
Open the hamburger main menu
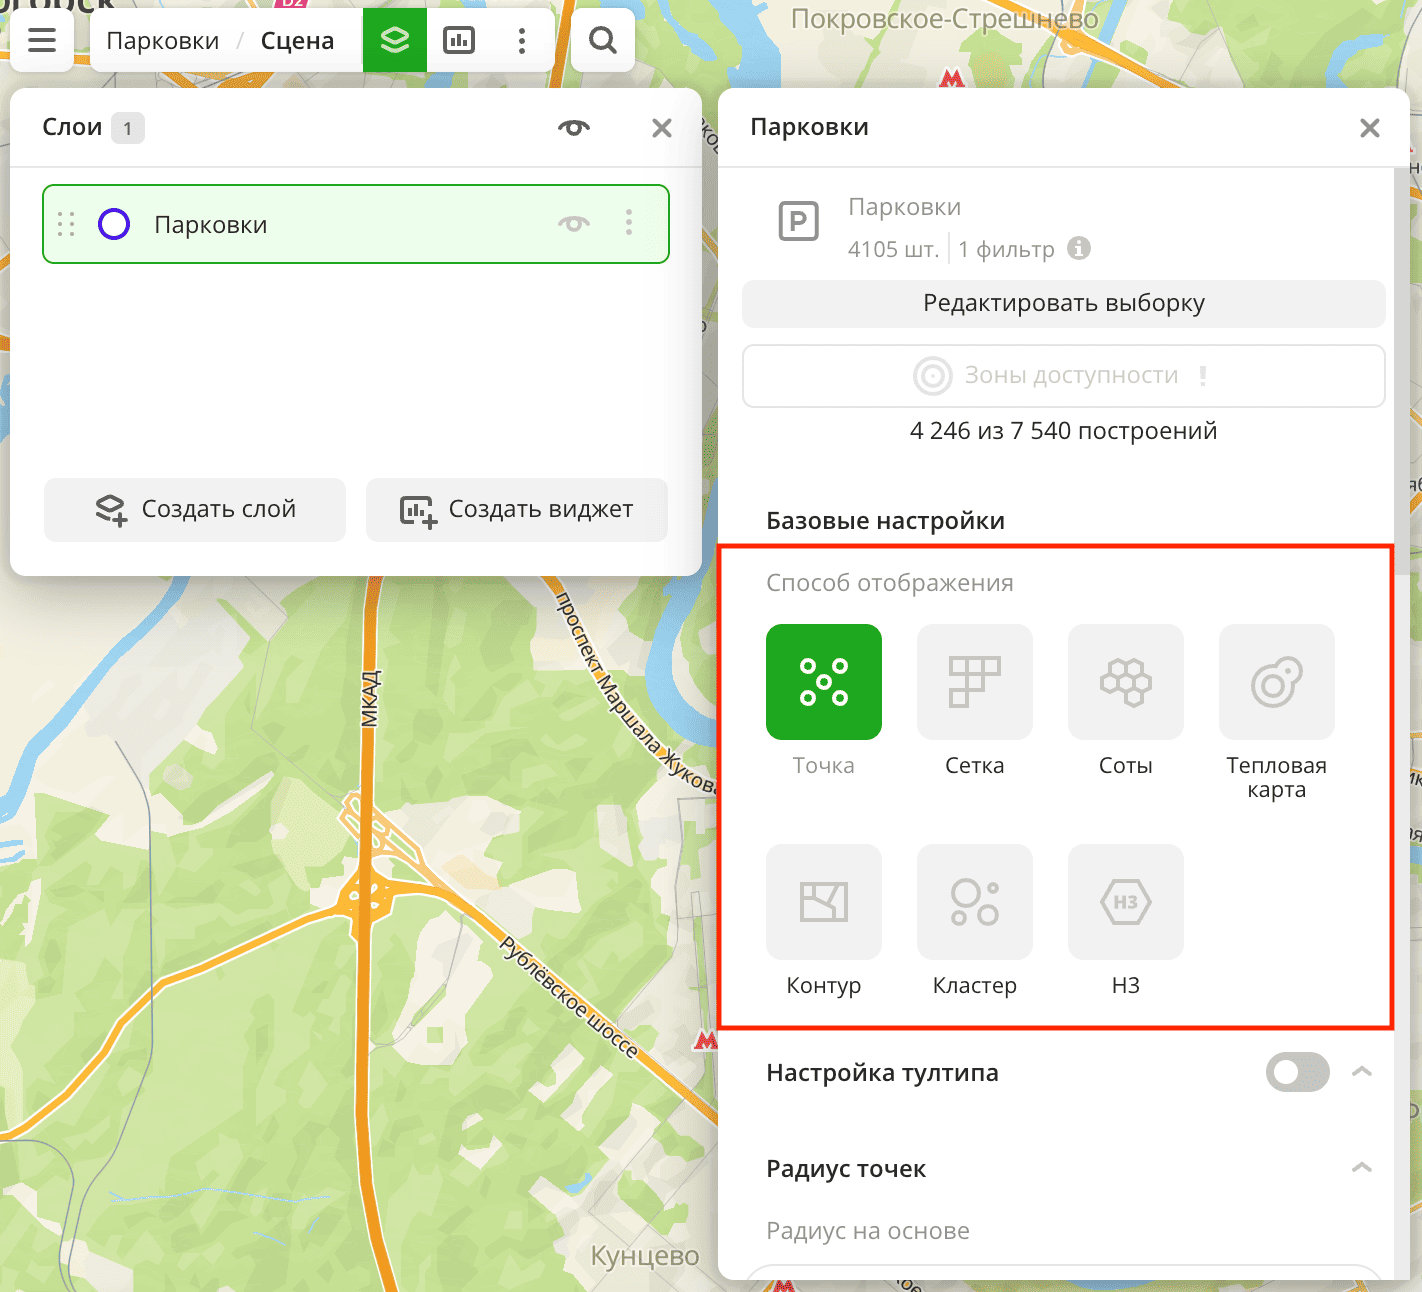(42, 40)
